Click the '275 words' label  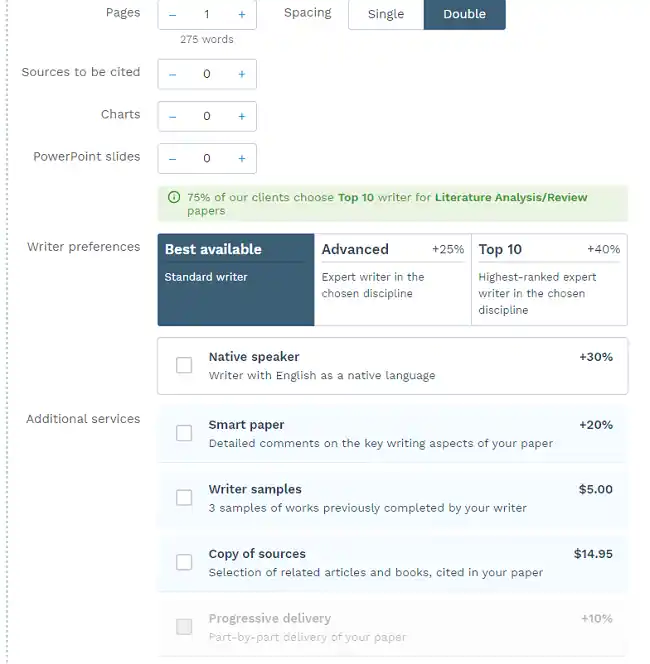[x=207, y=39]
